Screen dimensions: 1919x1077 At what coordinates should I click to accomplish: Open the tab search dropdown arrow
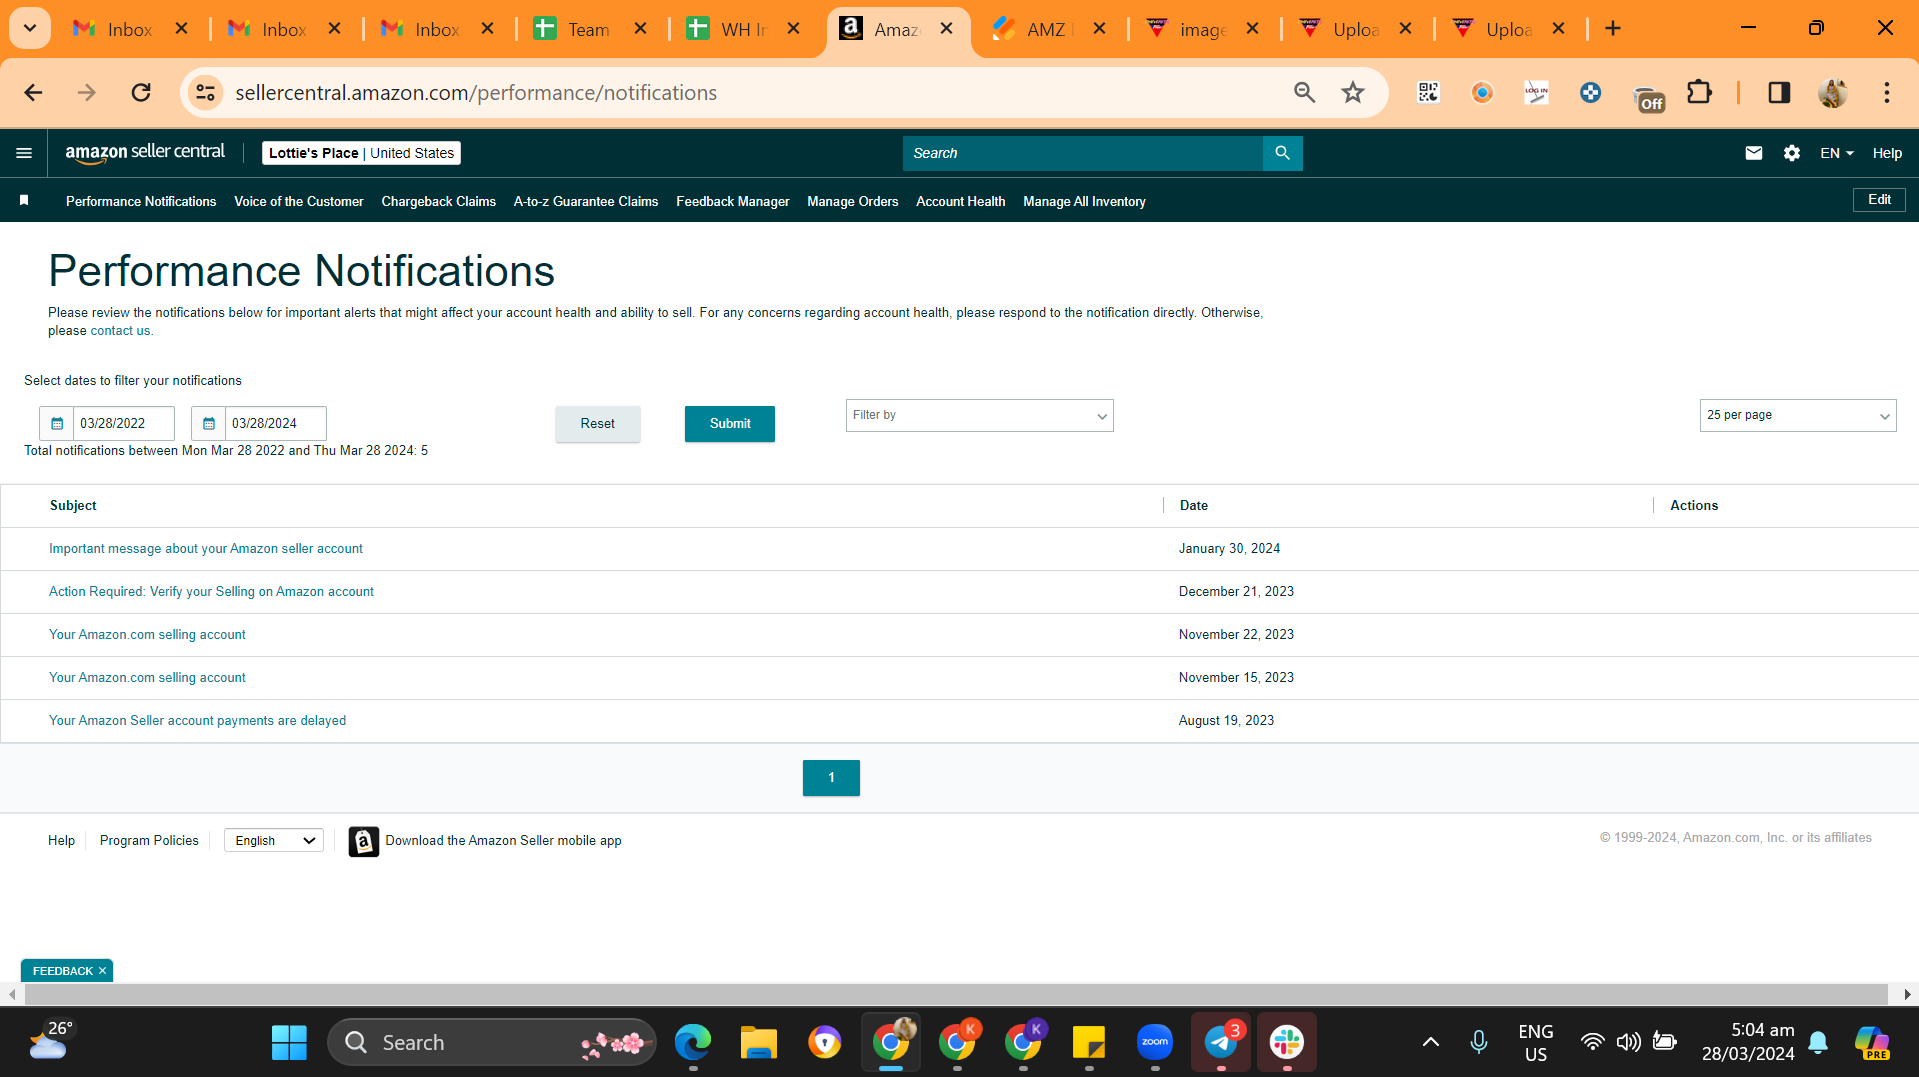click(30, 29)
